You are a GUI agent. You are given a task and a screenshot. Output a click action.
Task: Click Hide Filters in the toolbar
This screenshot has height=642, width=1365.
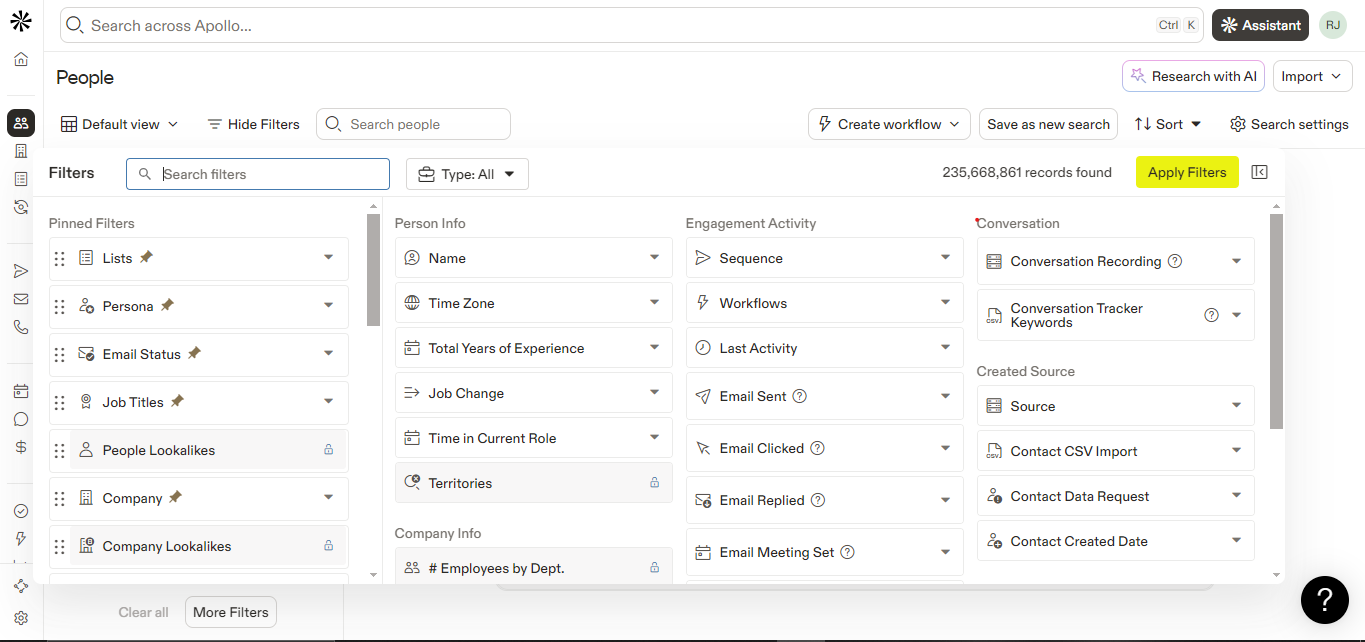[x=253, y=123]
